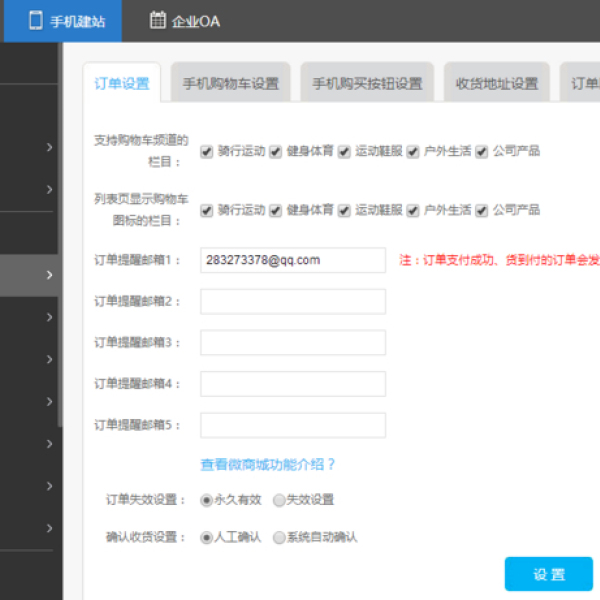
Task: Open the 手机购买按钮设置 tab
Action: (x=367, y=84)
